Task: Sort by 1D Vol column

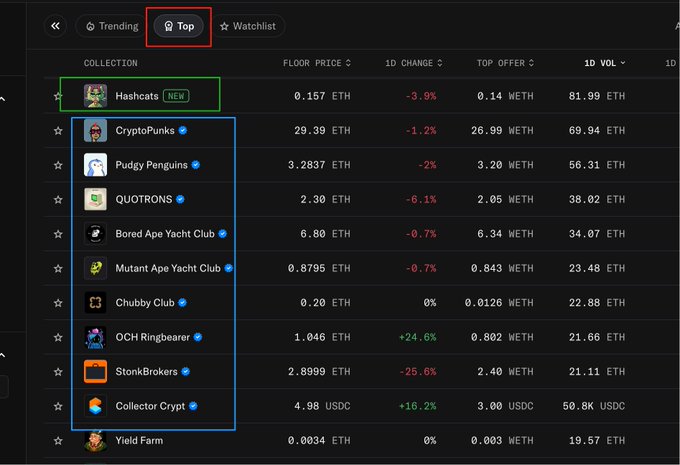Action: coord(605,63)
